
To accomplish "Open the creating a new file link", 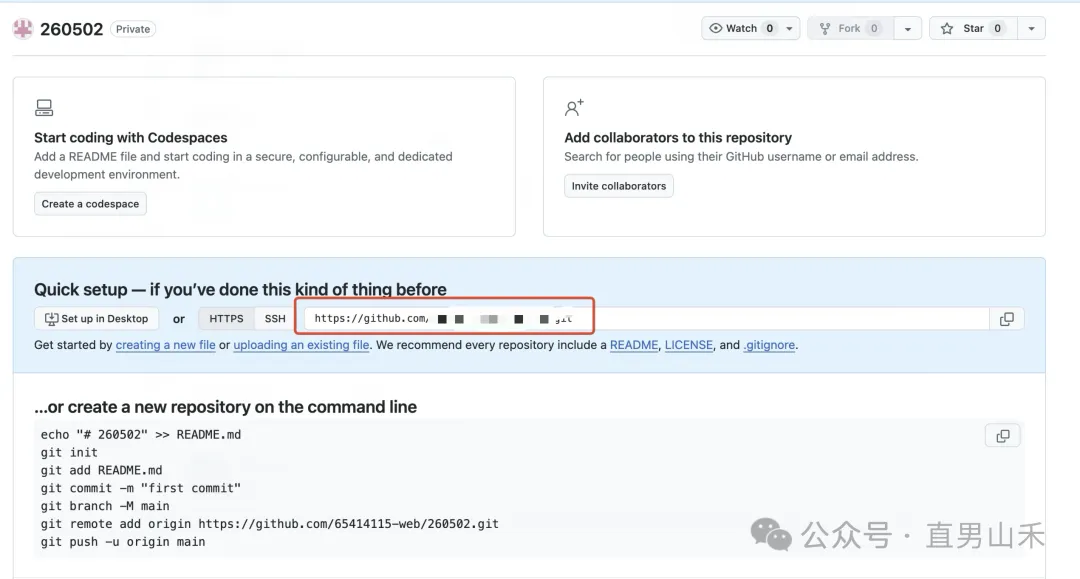I will 165,345.
